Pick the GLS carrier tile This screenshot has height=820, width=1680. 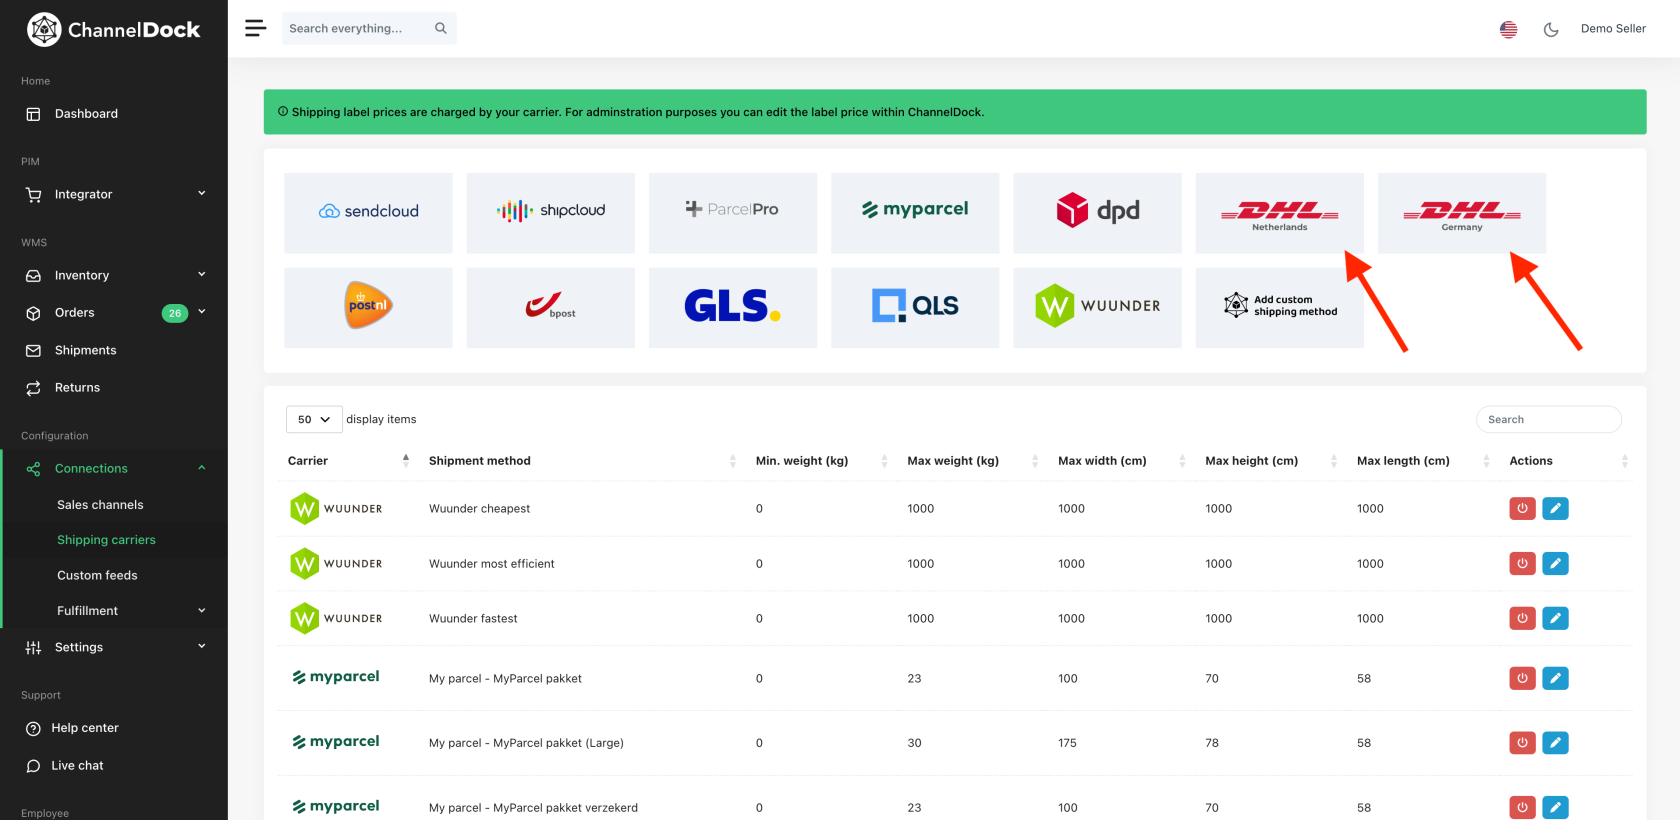(x=733, y=307)
